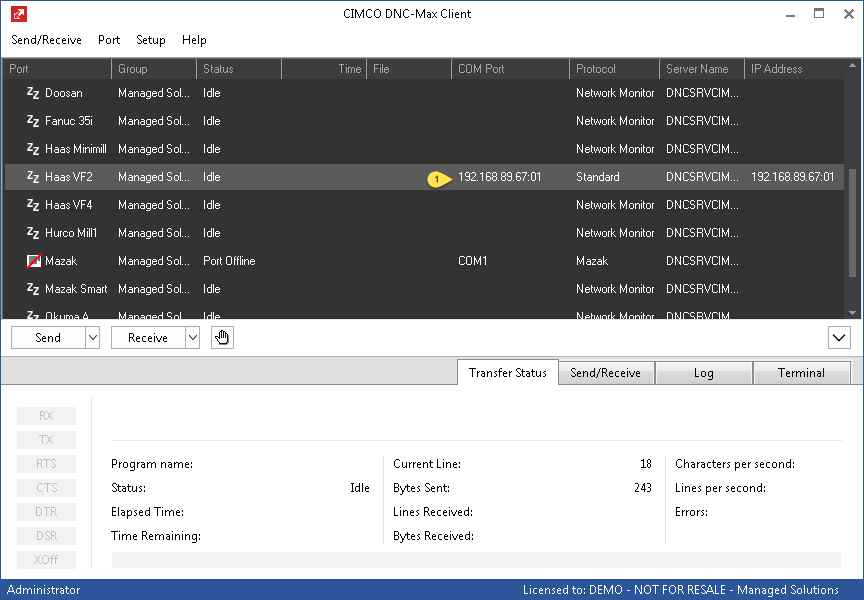The image size is (864, 600).
Task: Maximize the CIMCO DNC-Max Client window
Action: pos(819,14)
